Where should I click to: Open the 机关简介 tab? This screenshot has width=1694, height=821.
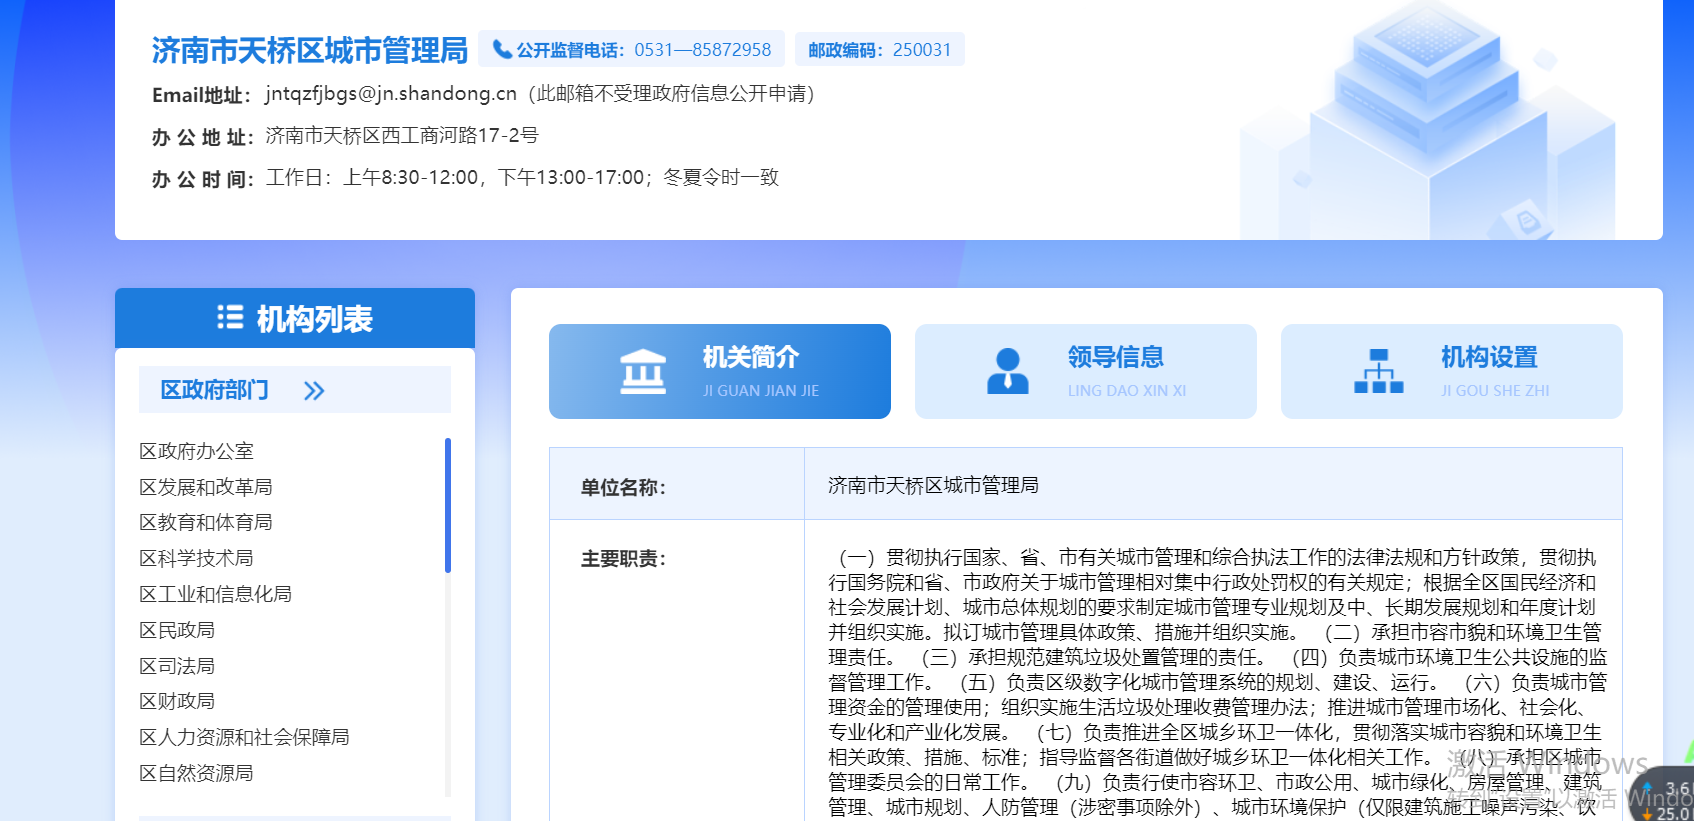(720, 371)
